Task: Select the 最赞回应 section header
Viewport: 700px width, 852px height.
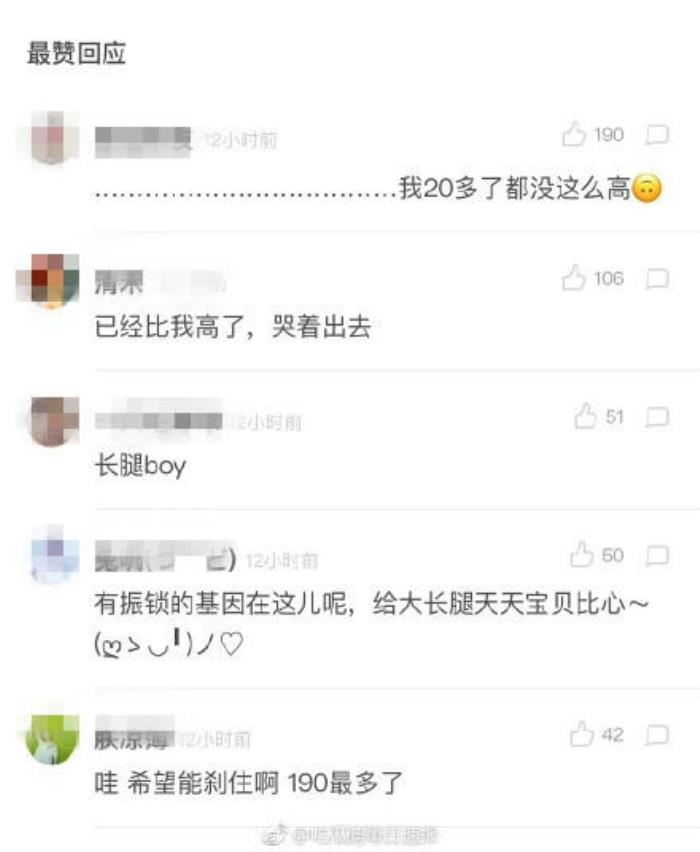Action: pyautogui.click(x=77, y=53)
